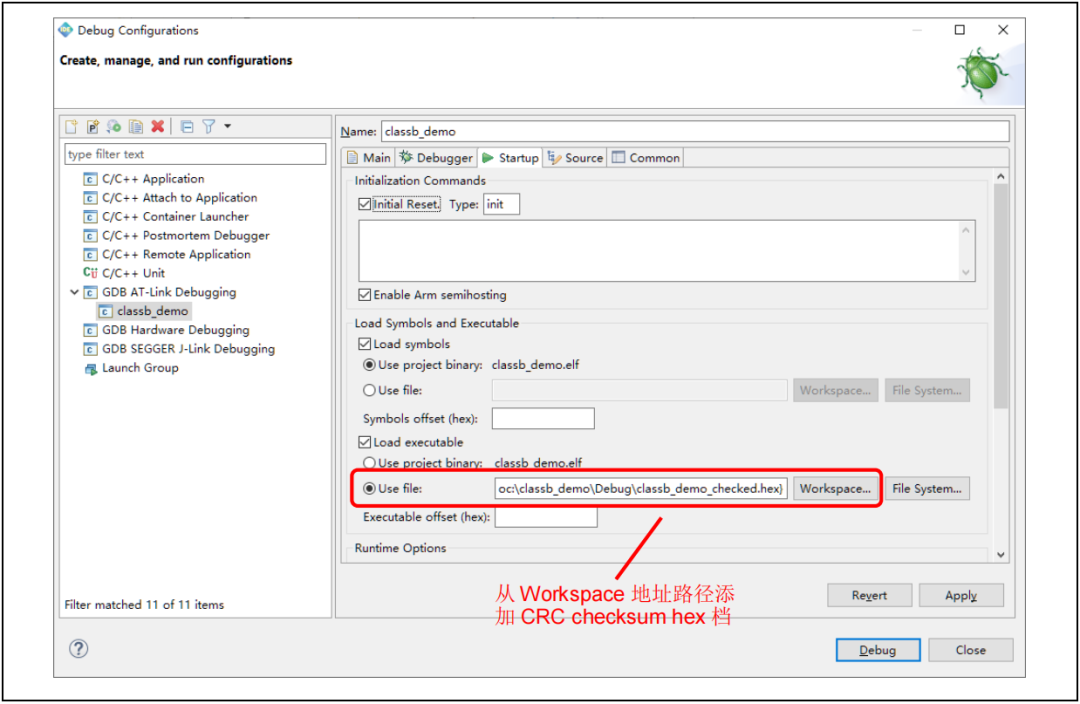Click the Collapse All icon
Viewport: 1080px width, 704px height.
pyautogui.click(x=187, y=127)
